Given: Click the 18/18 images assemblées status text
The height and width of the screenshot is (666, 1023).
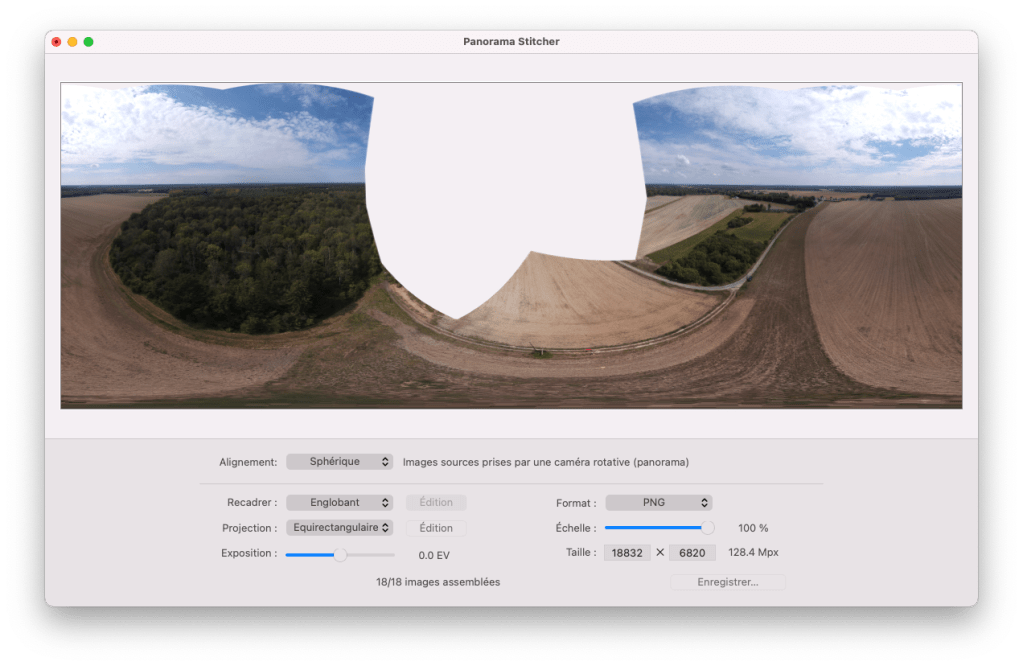Looking at the screenshot, I should click(x=438, y=582).
